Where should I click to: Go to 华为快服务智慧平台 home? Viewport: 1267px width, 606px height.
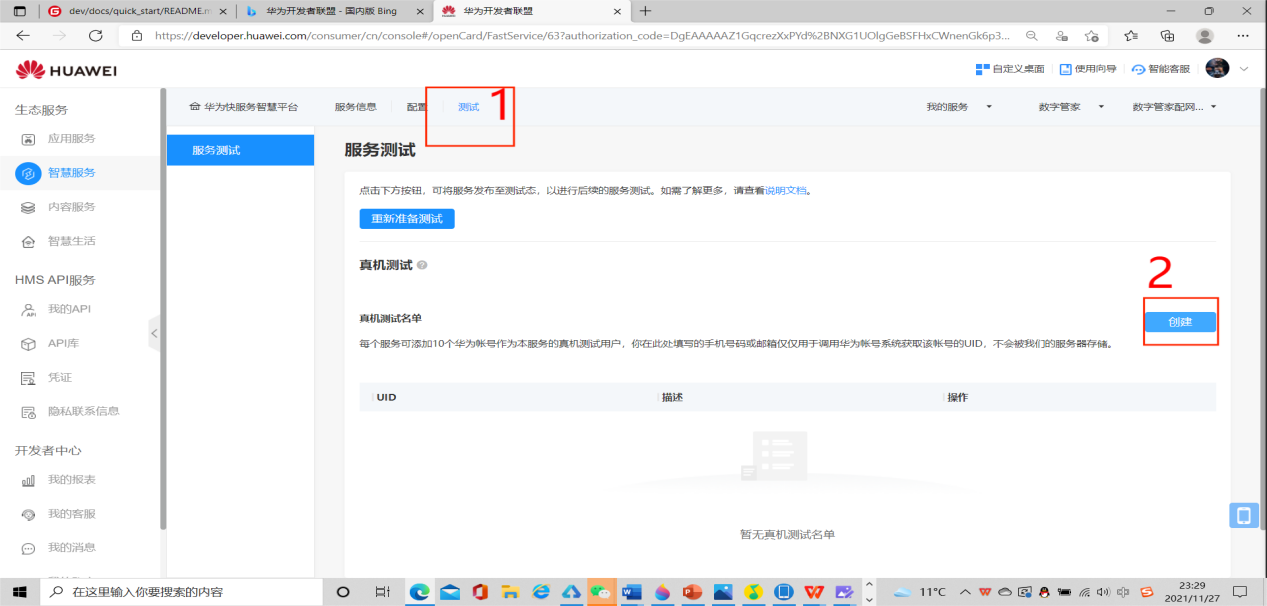(x=243, y=107)
